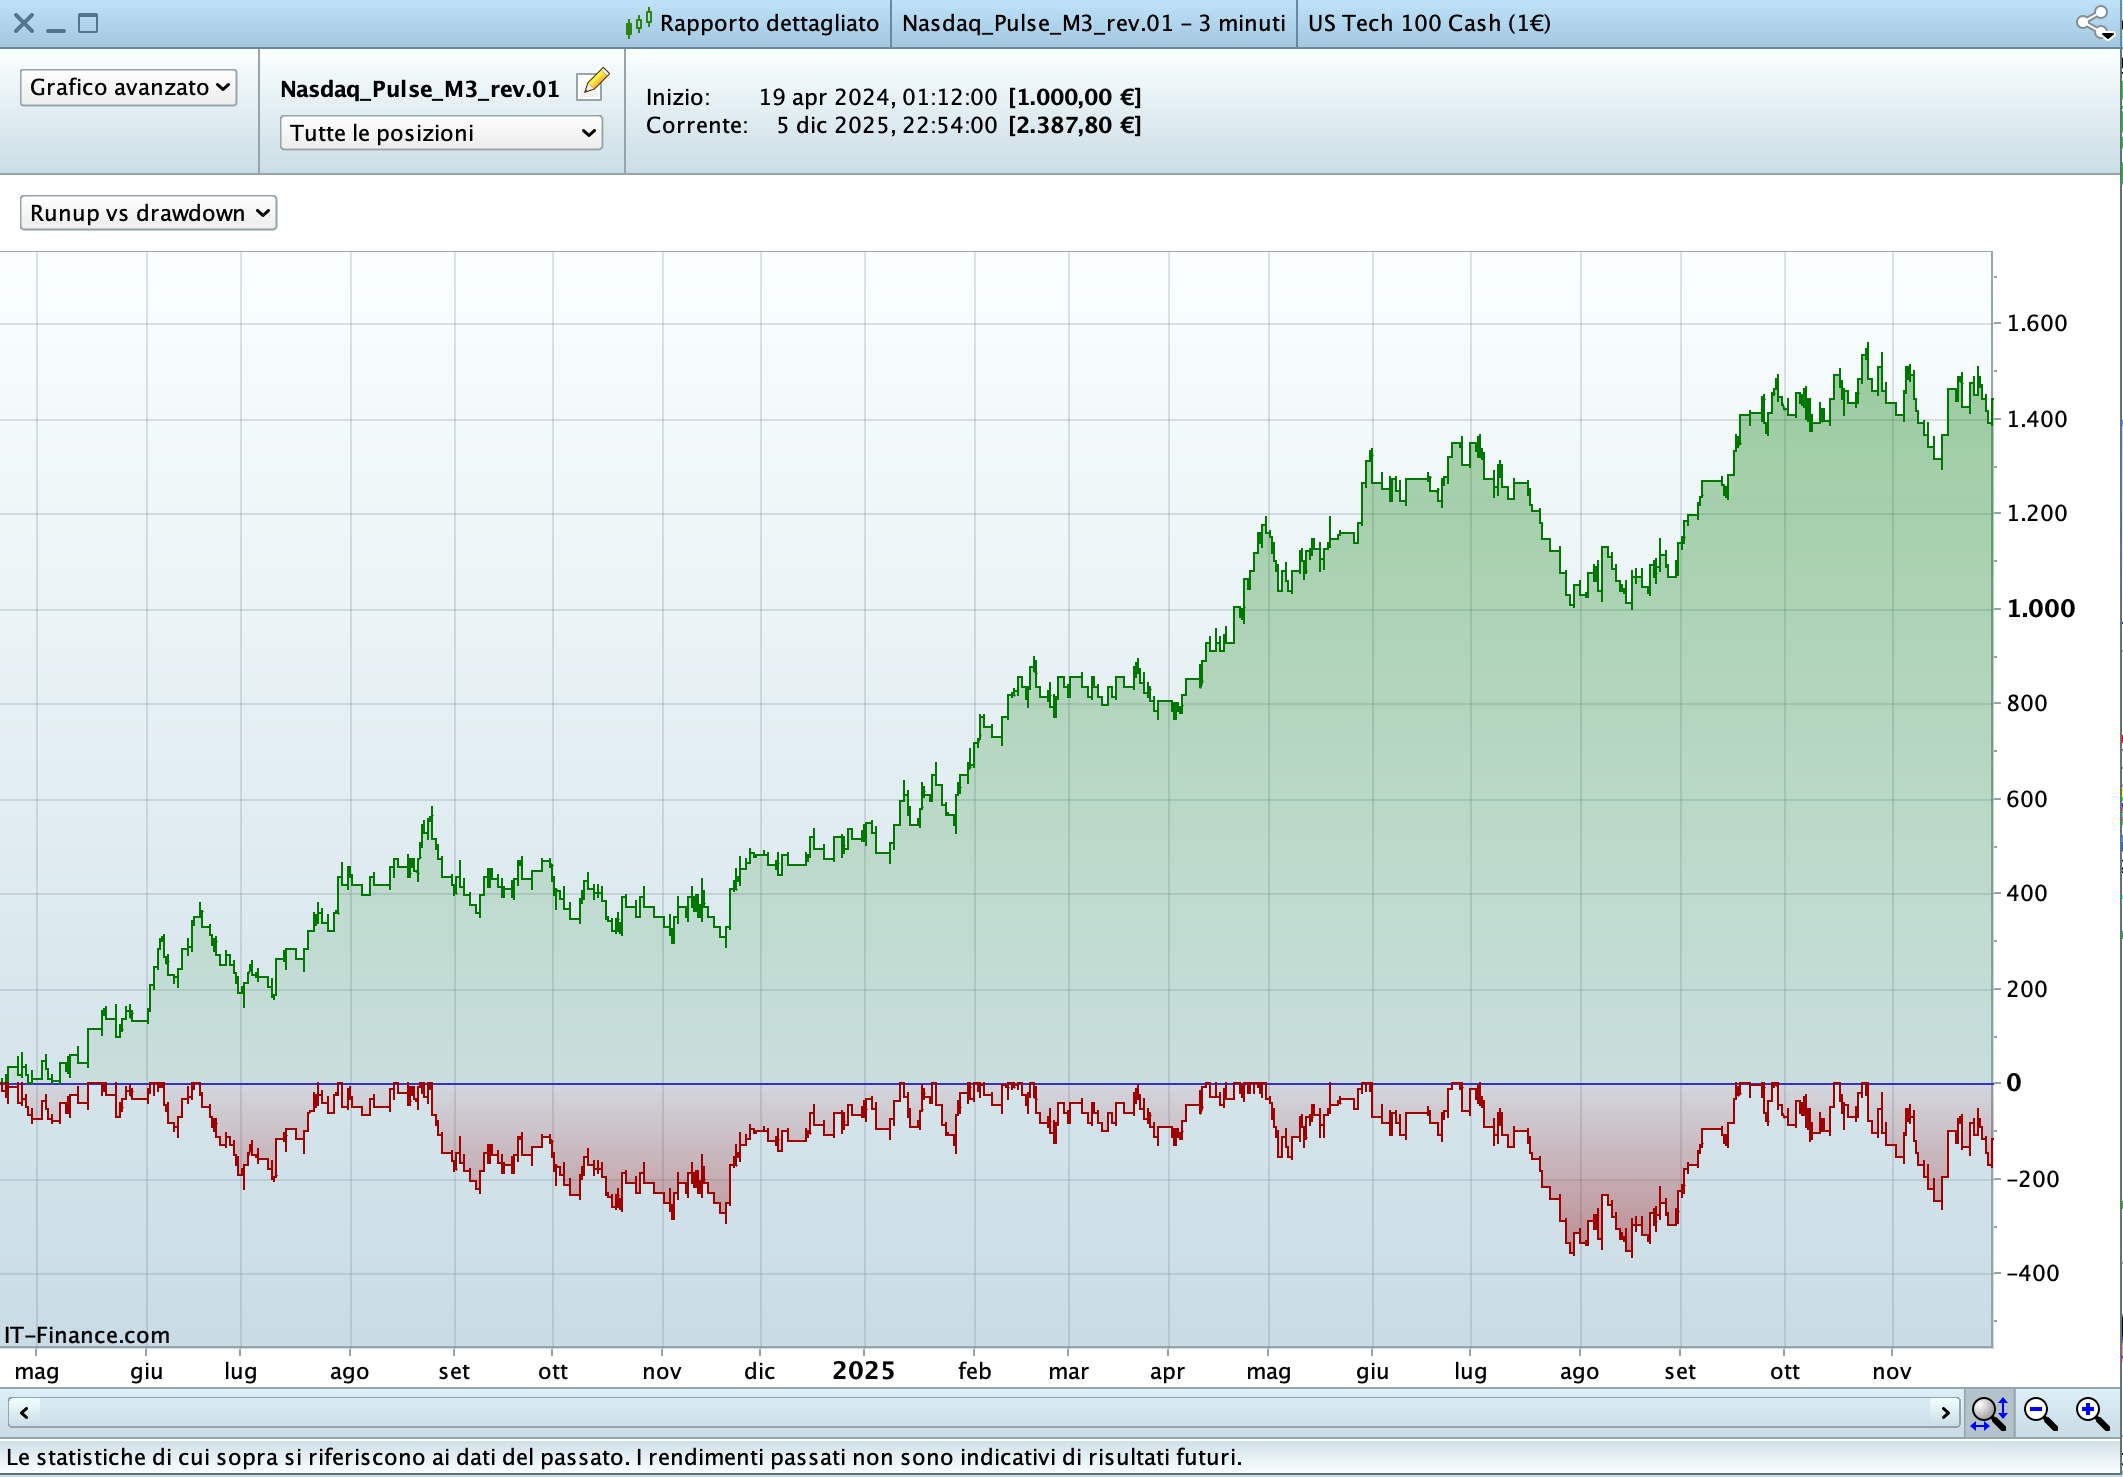Select the US Tech 100 Cash tab
The height and width of the screenshot is (1477, 2123).
coord(1428,23)
